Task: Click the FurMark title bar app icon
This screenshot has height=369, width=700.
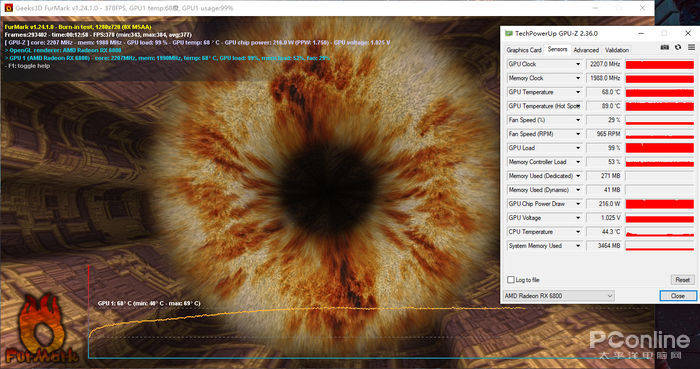Action: [8, 8]
